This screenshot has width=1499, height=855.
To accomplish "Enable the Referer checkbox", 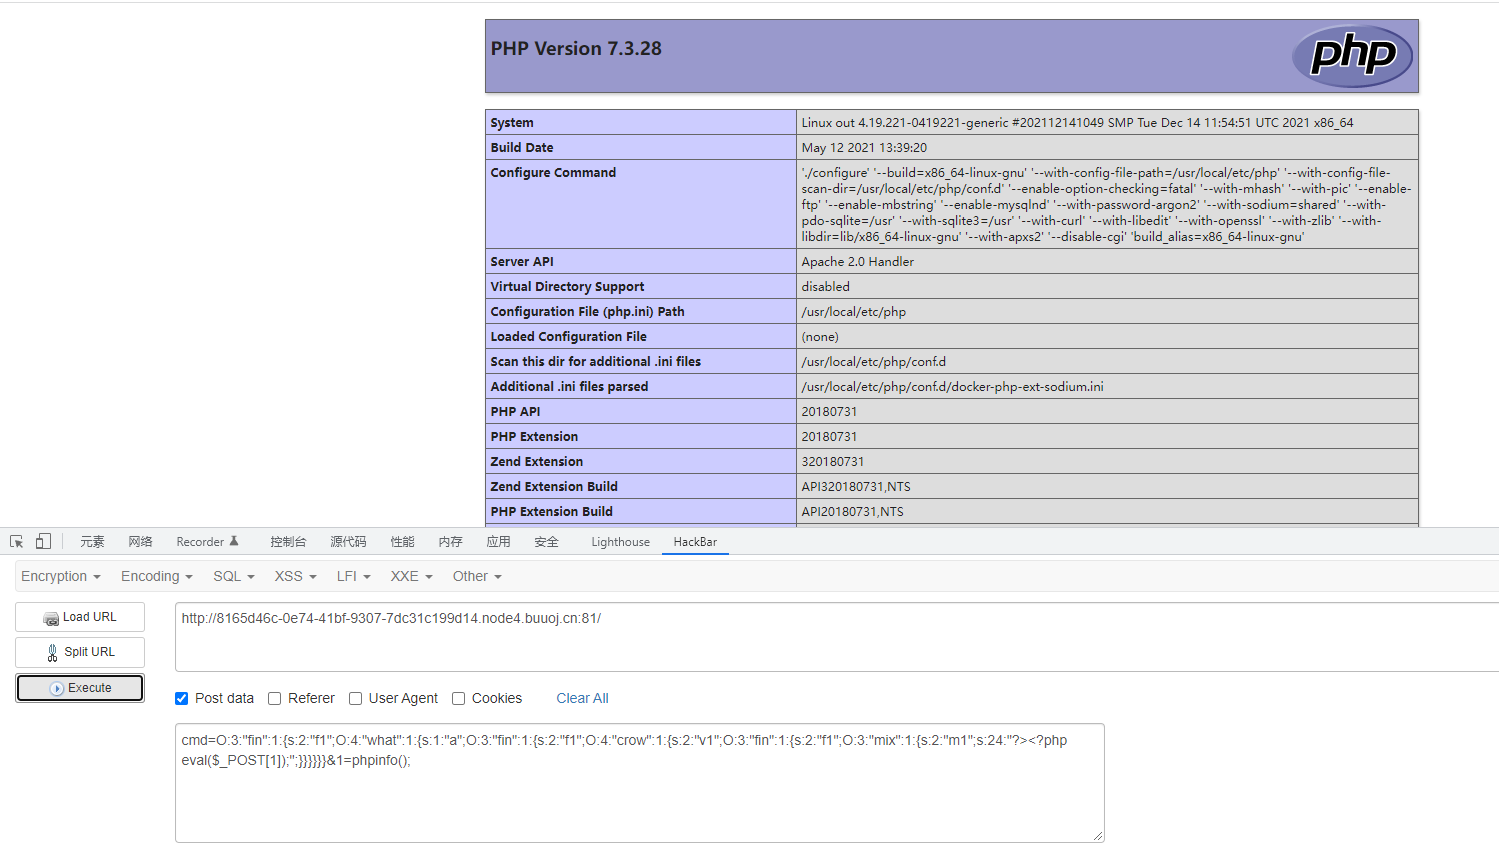I will (274, 698).
